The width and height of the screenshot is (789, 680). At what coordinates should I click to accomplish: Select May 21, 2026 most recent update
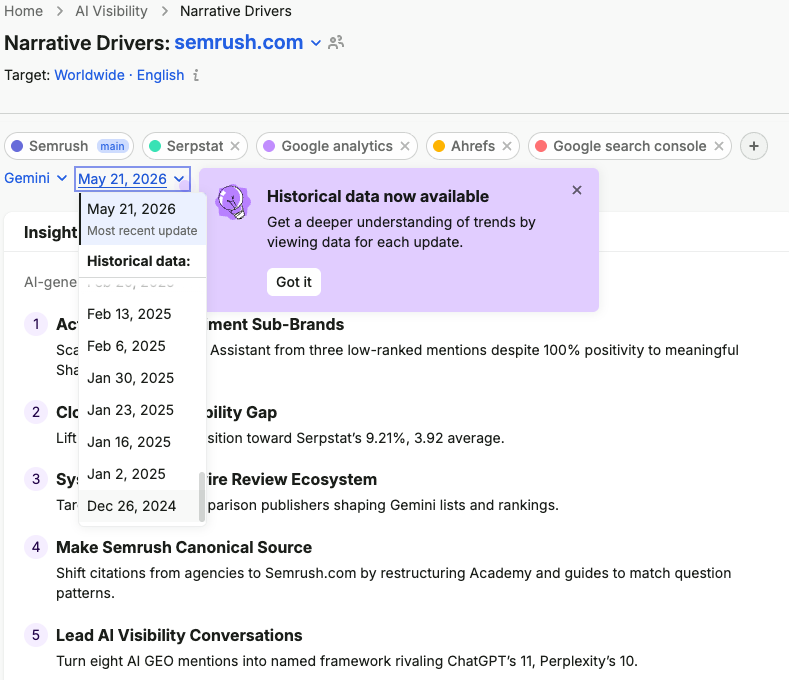[x=143, y=219]
